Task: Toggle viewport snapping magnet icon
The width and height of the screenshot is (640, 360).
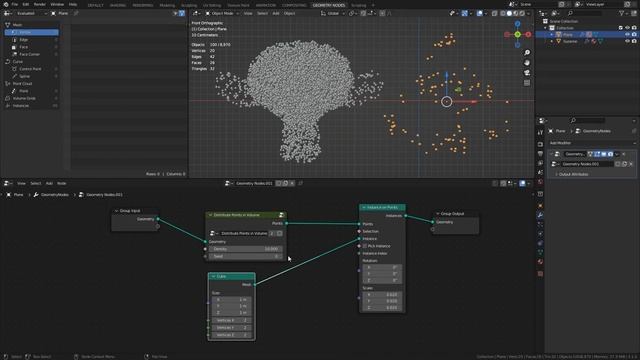Action: (363, 13)
